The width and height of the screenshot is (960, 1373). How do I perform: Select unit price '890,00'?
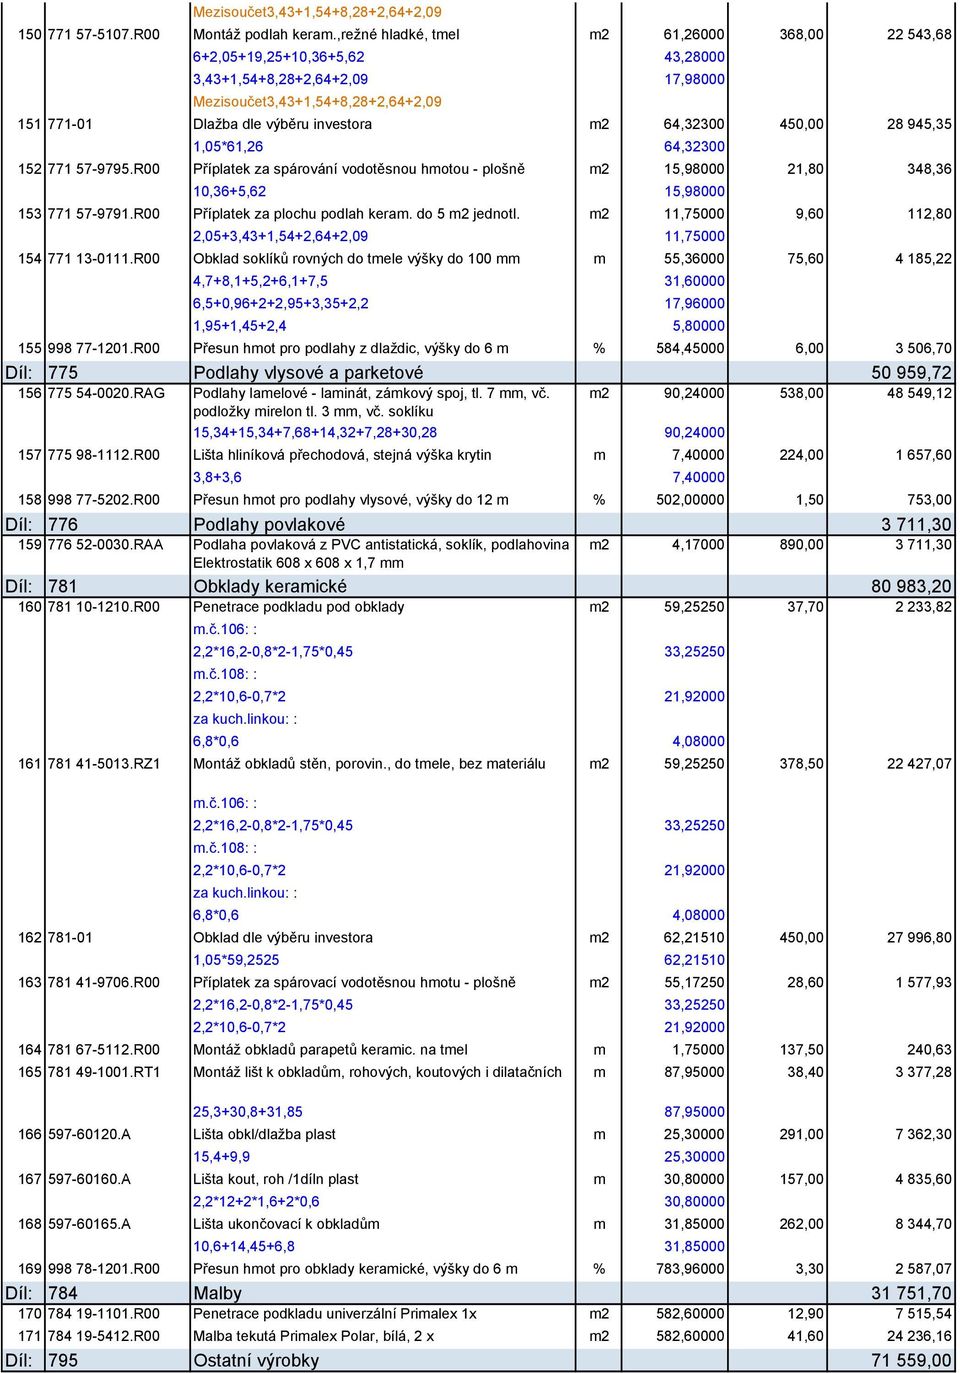802,545
